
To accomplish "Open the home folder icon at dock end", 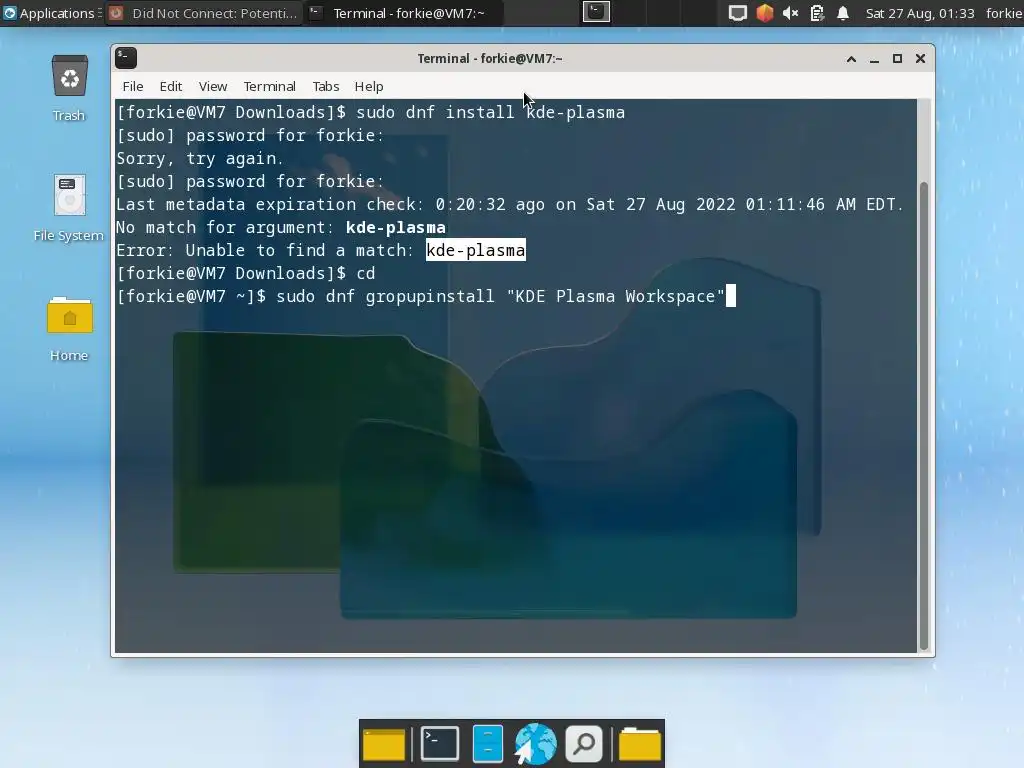I will pos(640,744).
